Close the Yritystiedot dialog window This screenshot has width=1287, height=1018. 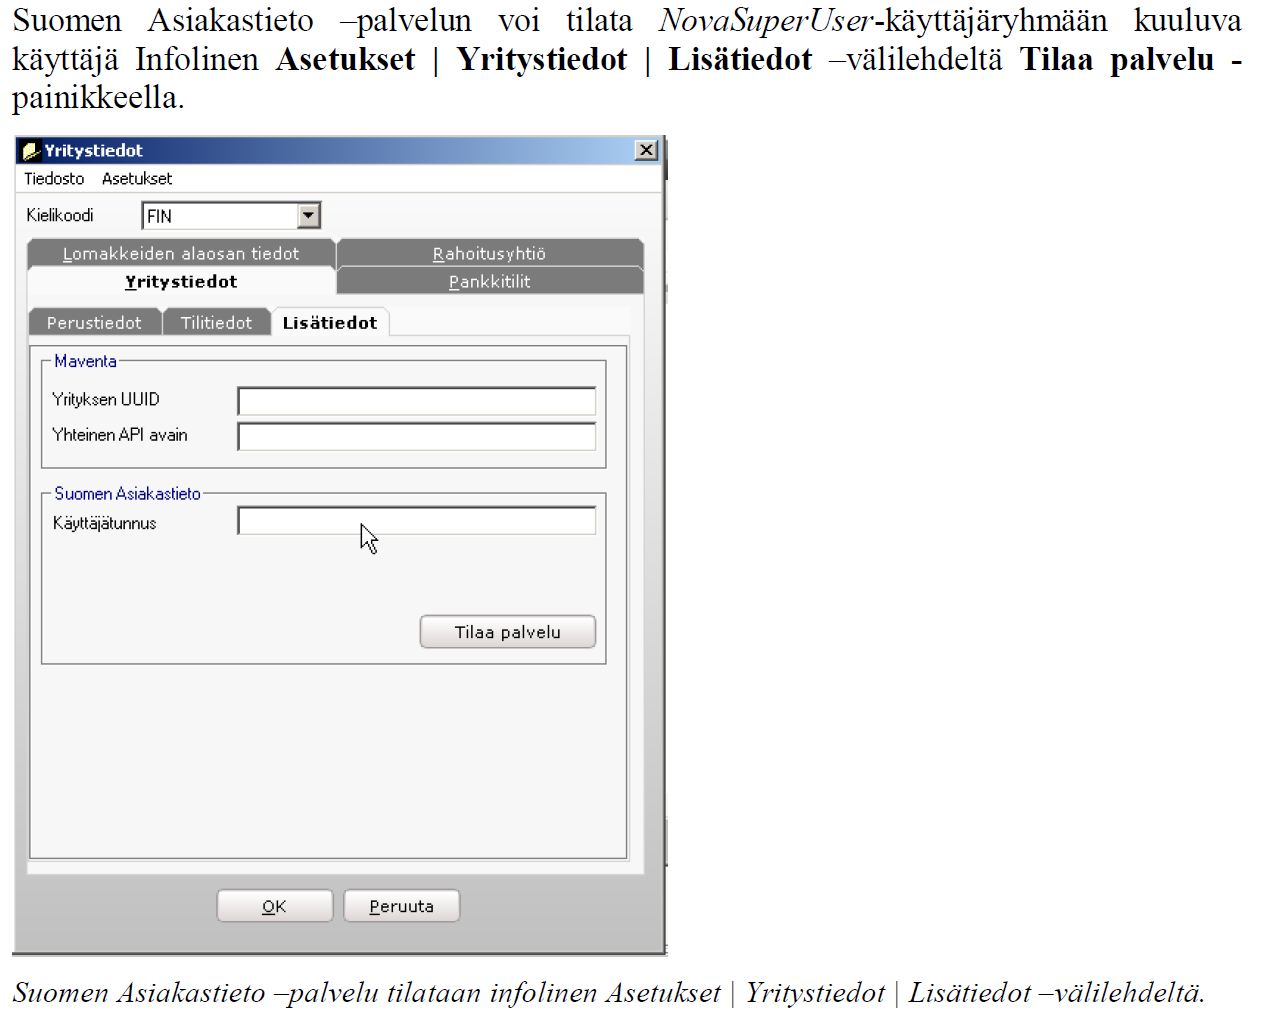[647, 150]
